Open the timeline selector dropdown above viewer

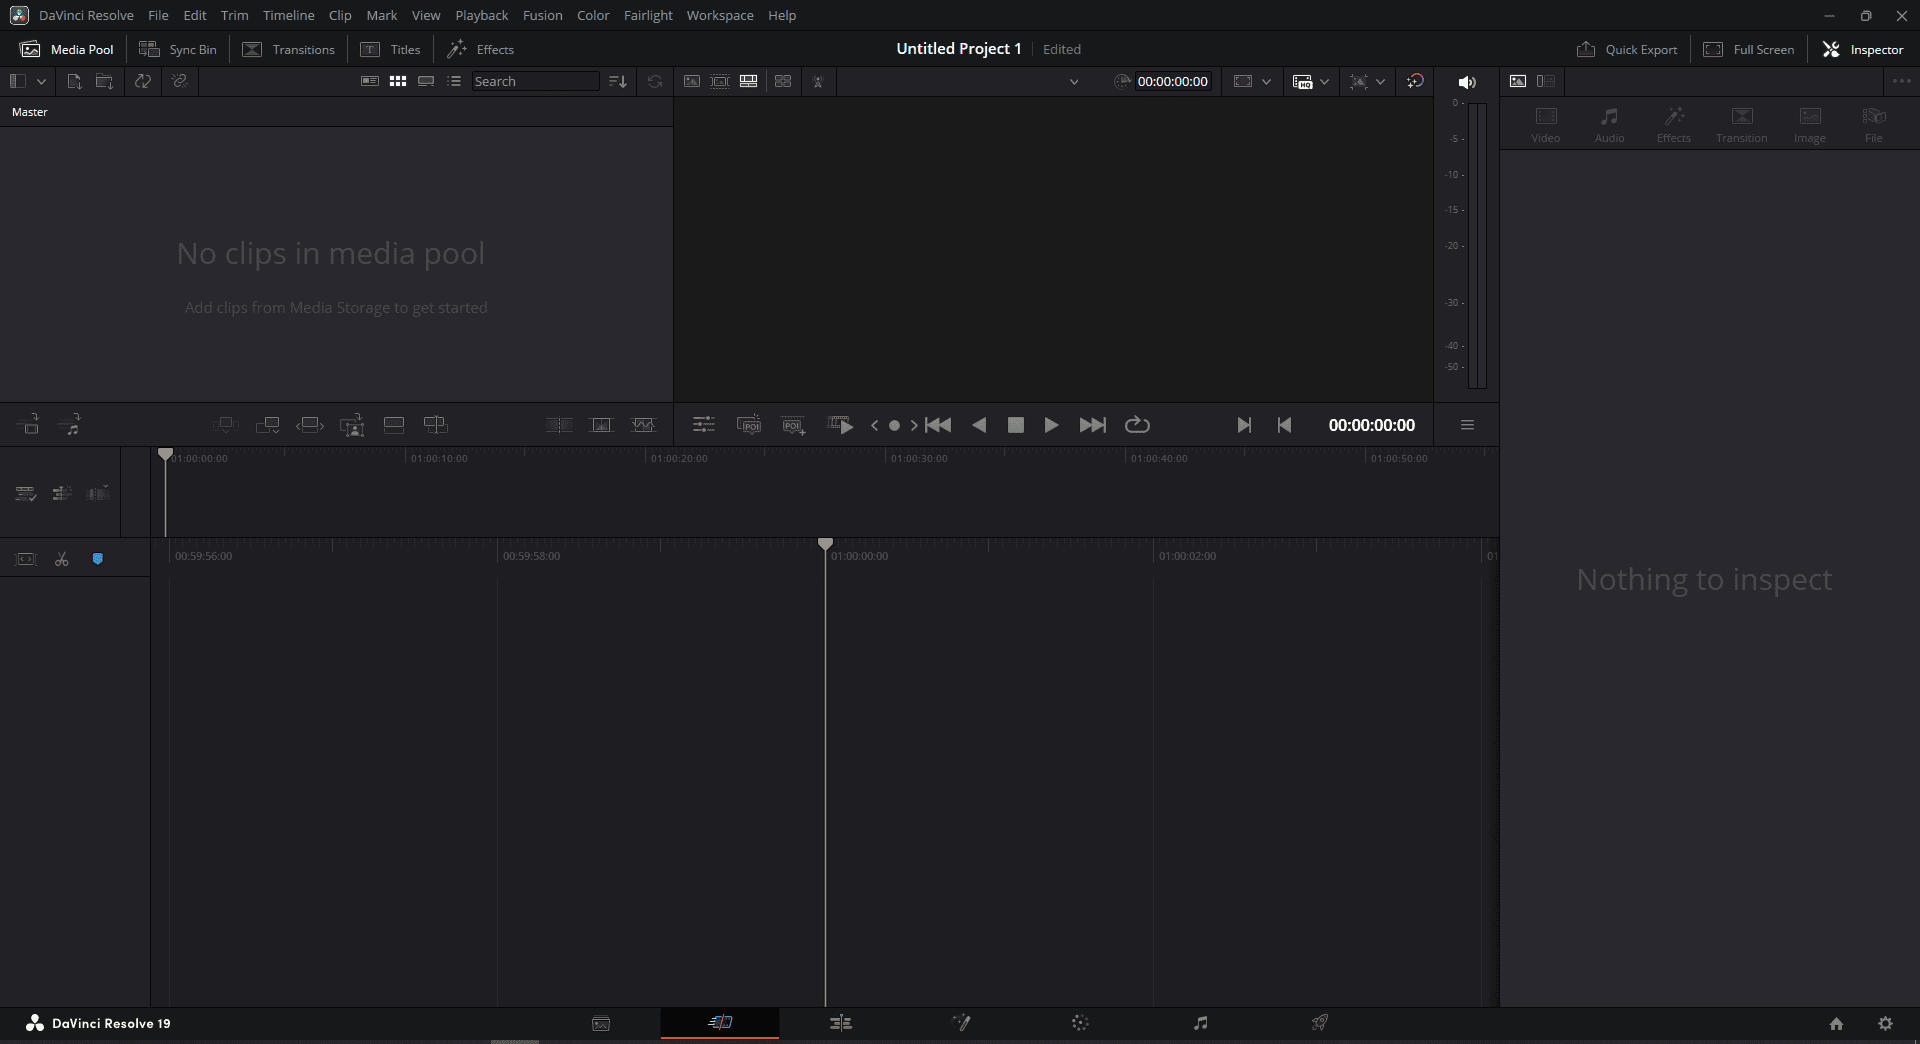pyautogui.click(x=1074, y=82)
